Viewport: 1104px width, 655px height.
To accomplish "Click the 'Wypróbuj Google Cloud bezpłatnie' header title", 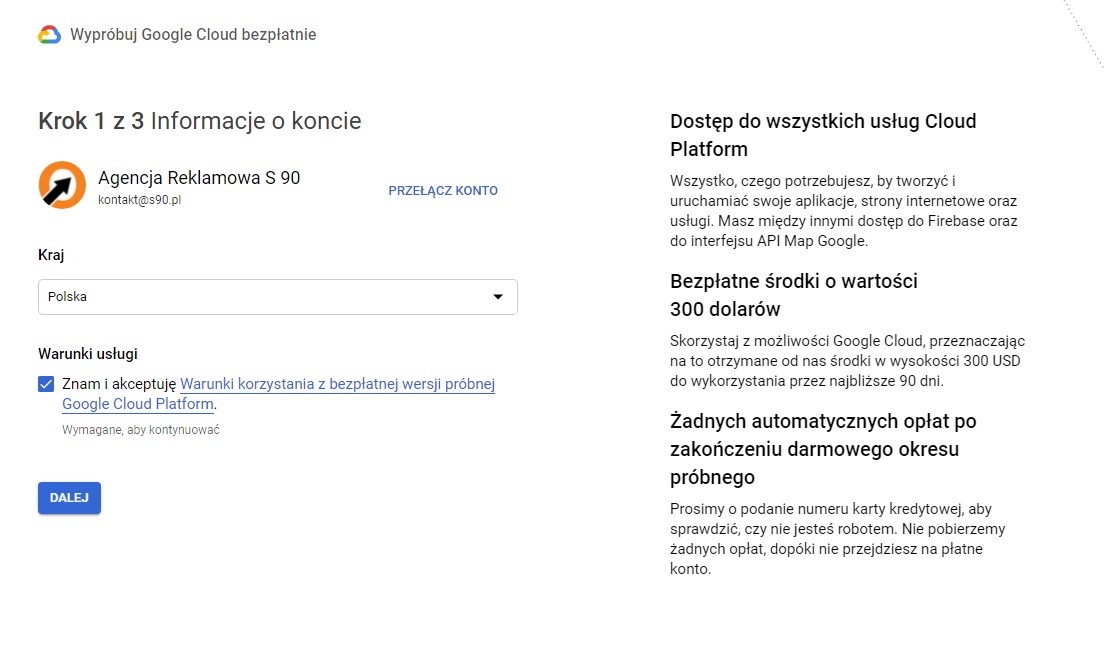I will (x=193, y=35).
